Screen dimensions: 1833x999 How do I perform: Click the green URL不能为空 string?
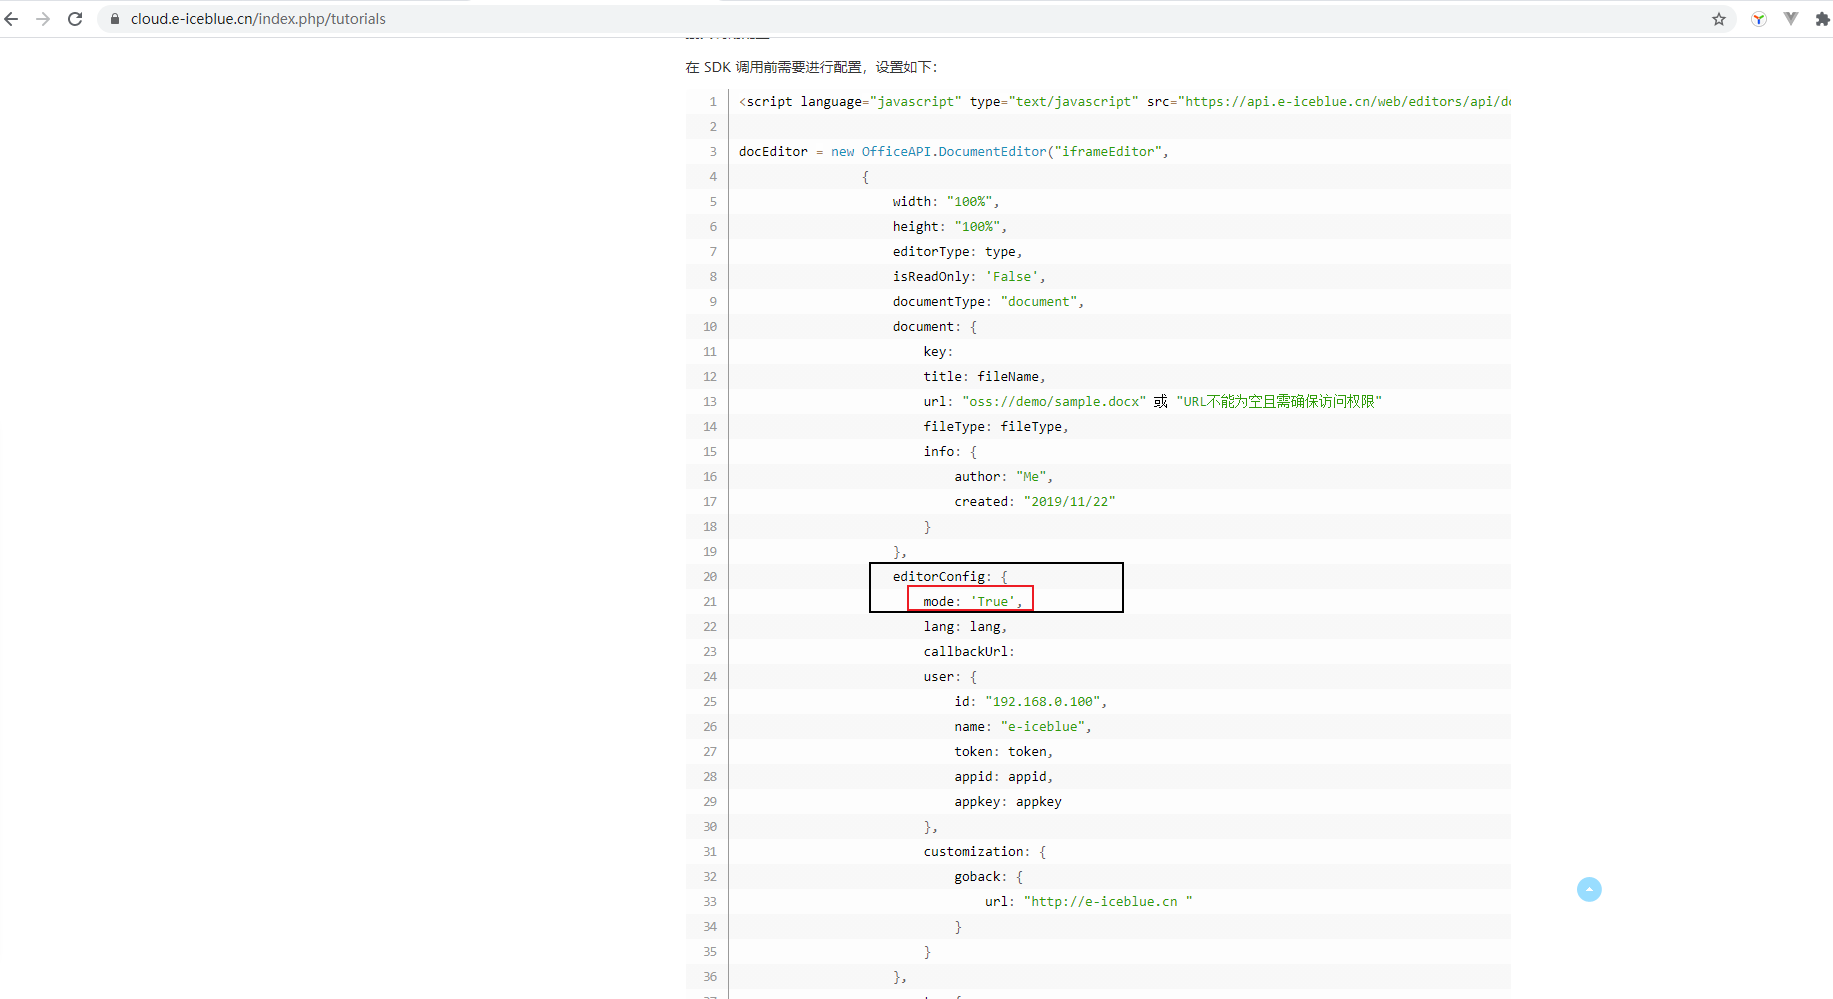pos(1279,402)
